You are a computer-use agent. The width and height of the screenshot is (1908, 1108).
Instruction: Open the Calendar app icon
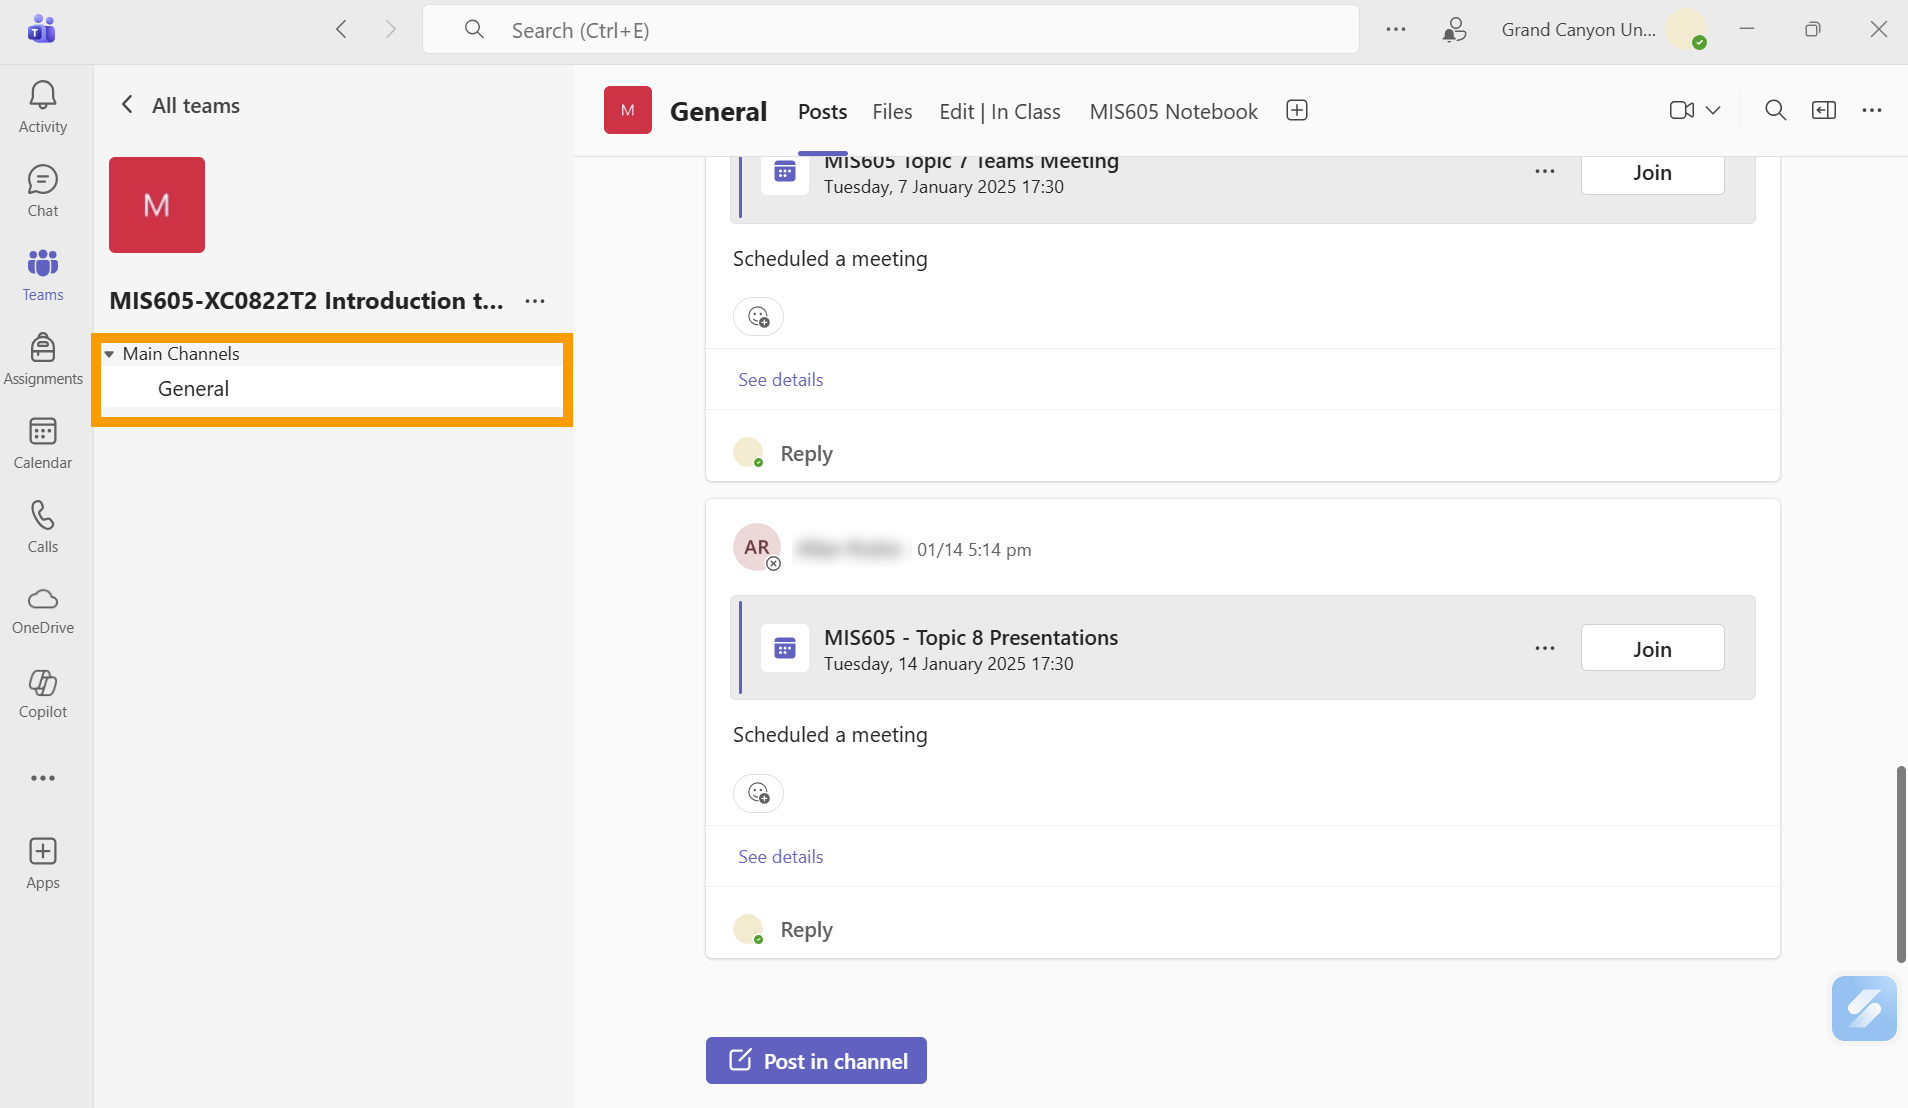[x=42, y=442]
